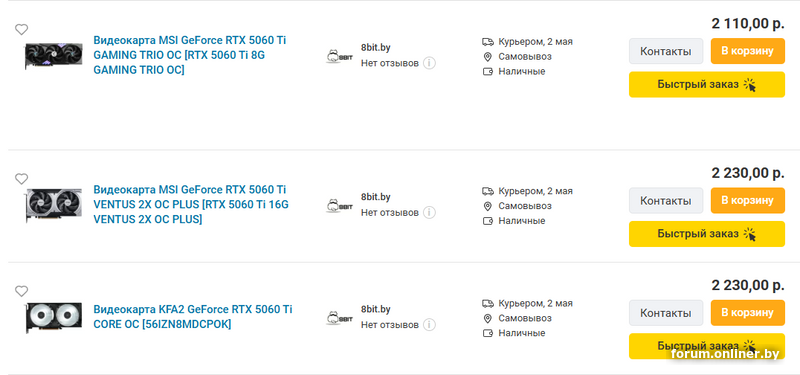The height and width of the screenshot is (375, 800).
Task: Click Быстрый заказ for the 2 110,00 offer
Action: [x=707, y=85]
